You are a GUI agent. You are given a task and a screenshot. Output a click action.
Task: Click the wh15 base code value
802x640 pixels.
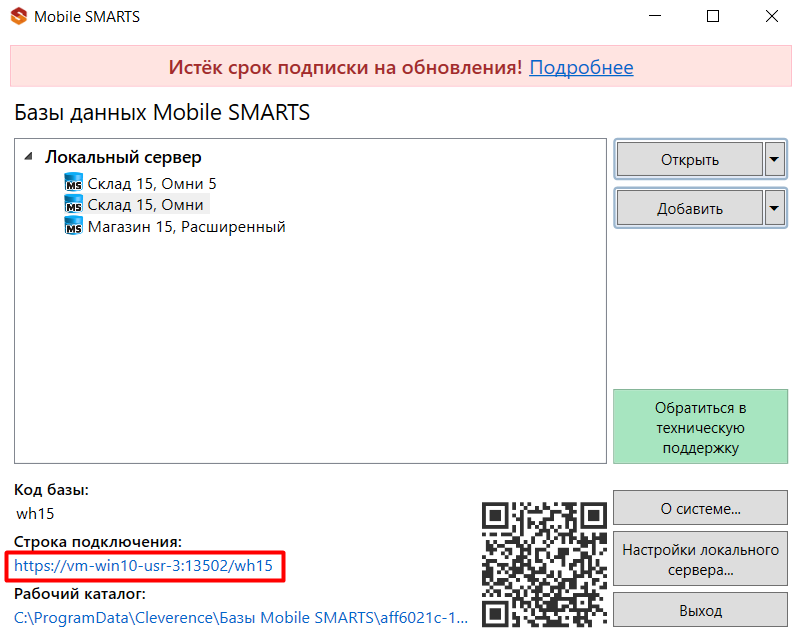35,513
